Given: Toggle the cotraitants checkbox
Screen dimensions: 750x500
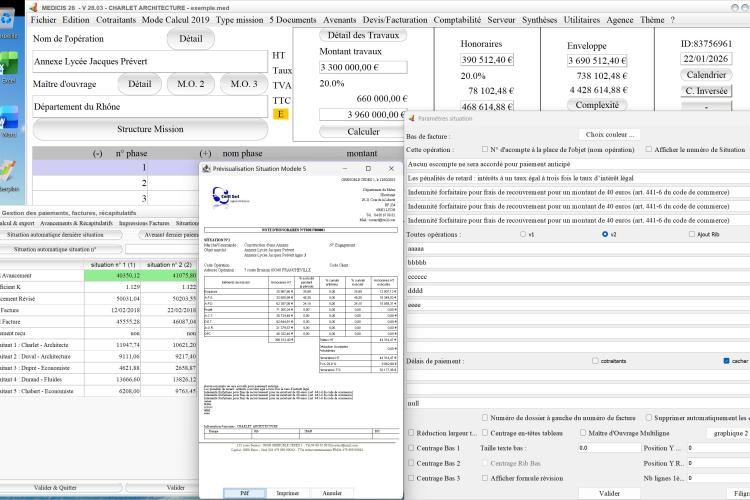Looking at the screenshot, I should pyautogui.click(x=595, y=361).
